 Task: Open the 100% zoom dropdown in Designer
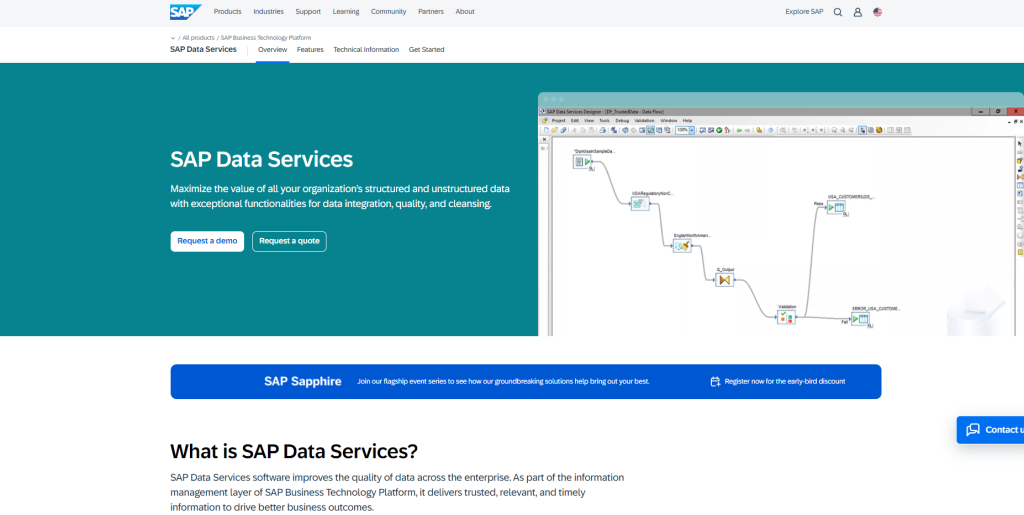(x=692, y=130)
